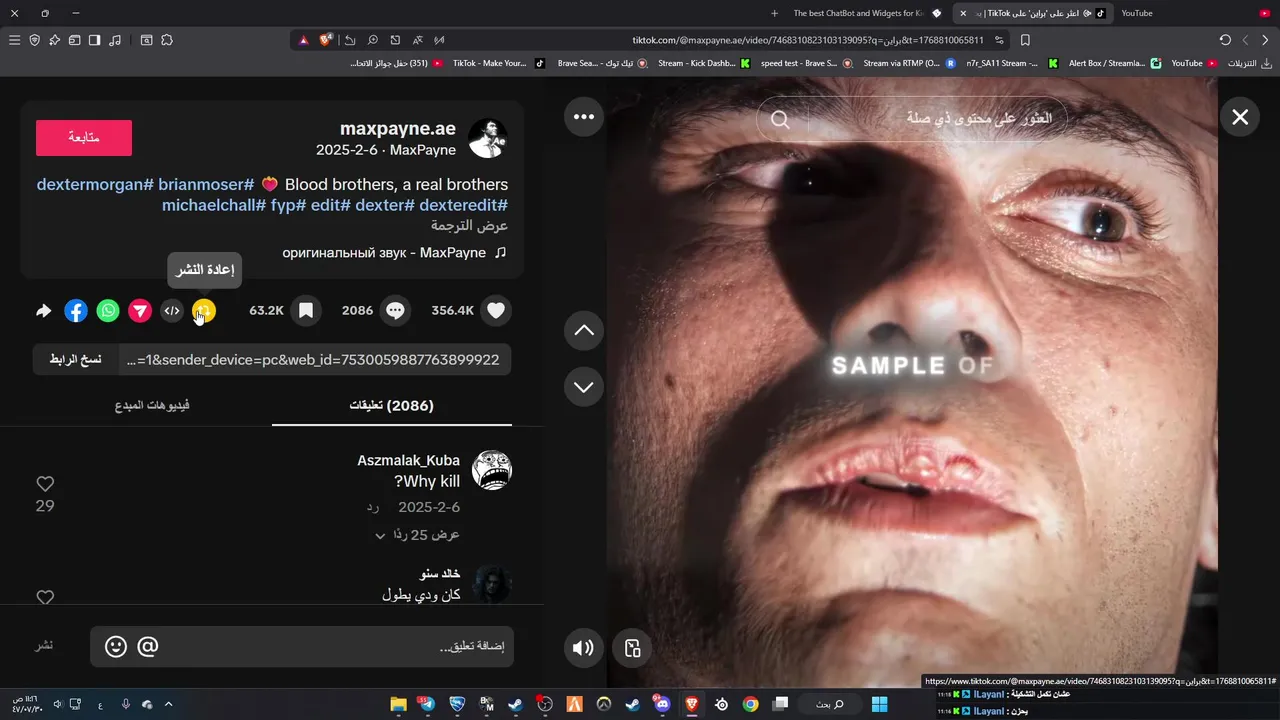
Task: Open the #dextermorgan hashtag
Action: [95, 185]
